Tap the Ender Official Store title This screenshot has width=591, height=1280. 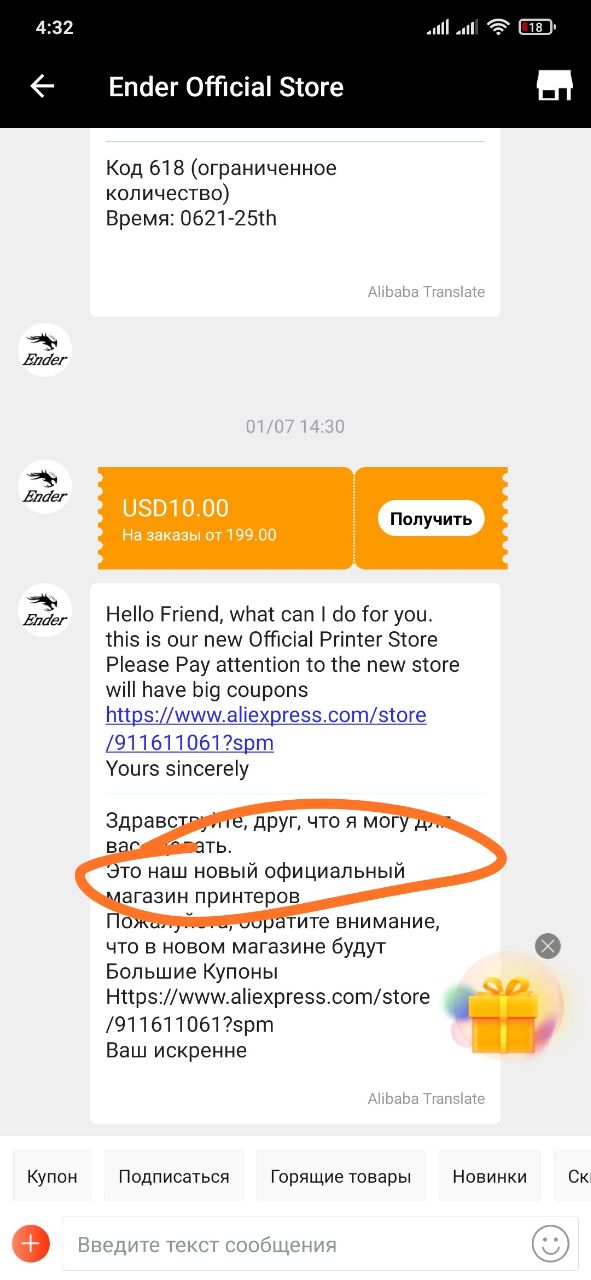tap(226, 87)
